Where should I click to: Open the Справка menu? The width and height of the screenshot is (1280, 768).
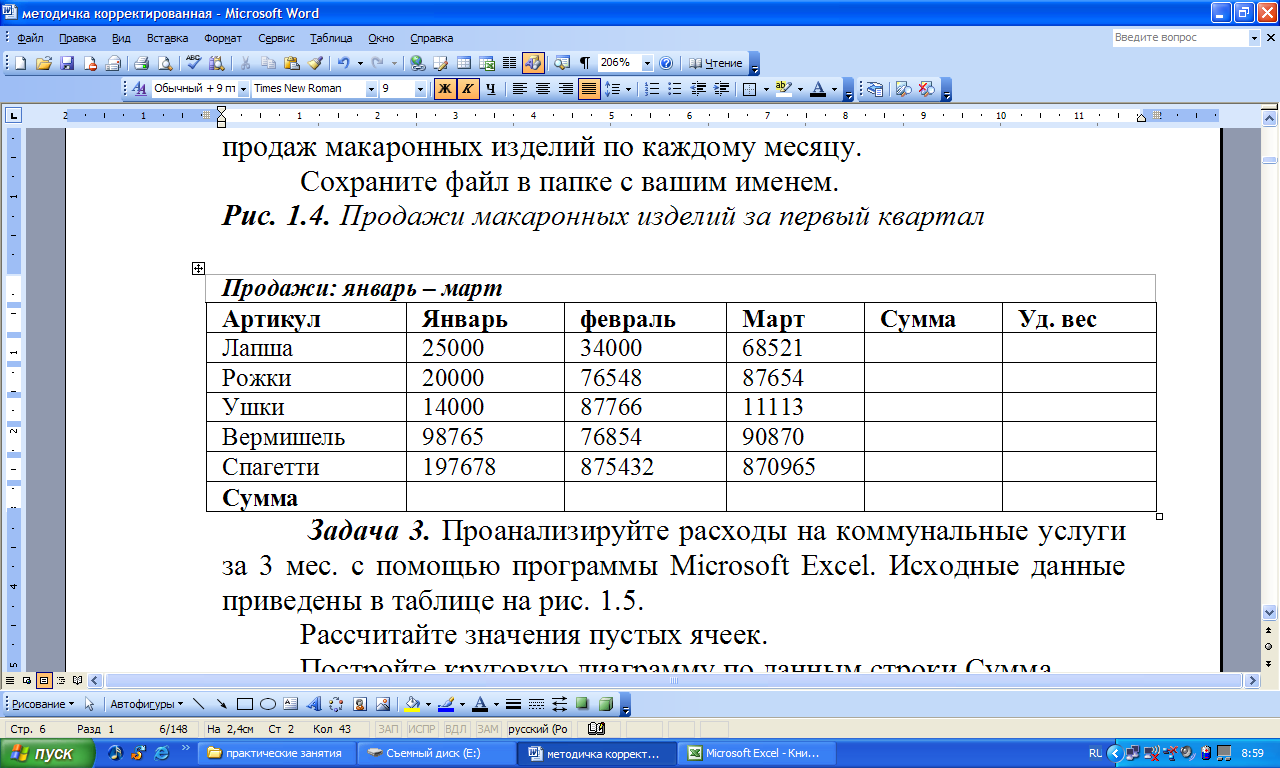pyautogui.click(x=431, y=38)
